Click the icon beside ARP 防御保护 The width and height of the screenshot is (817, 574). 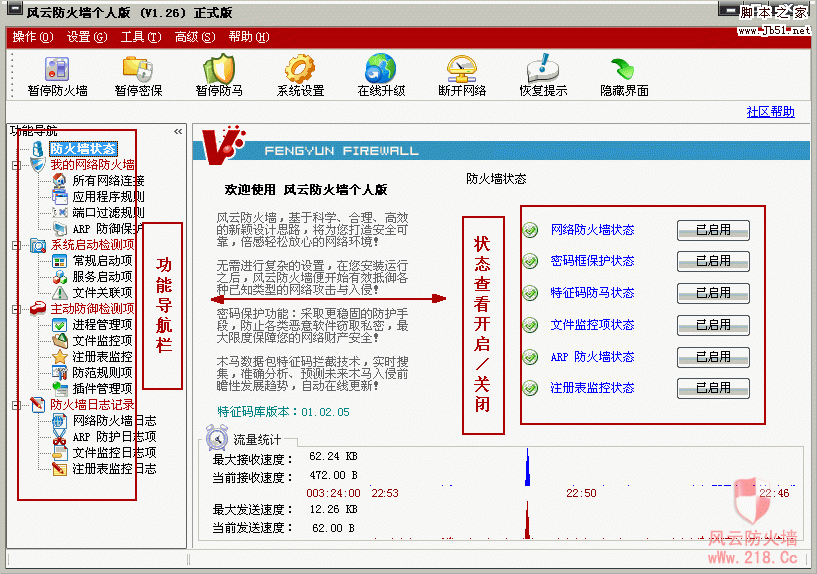pos(60,229)
